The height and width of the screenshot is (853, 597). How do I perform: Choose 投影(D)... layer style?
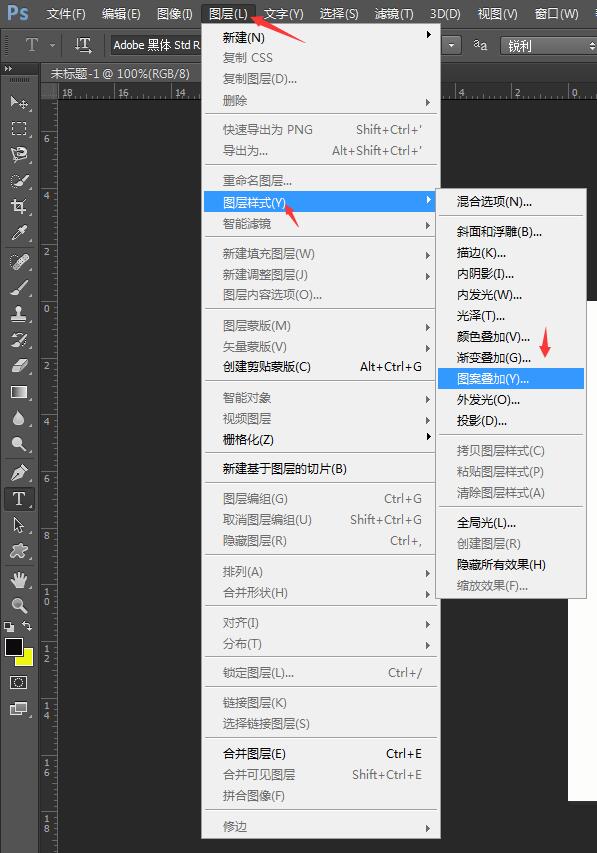[510, 421]
